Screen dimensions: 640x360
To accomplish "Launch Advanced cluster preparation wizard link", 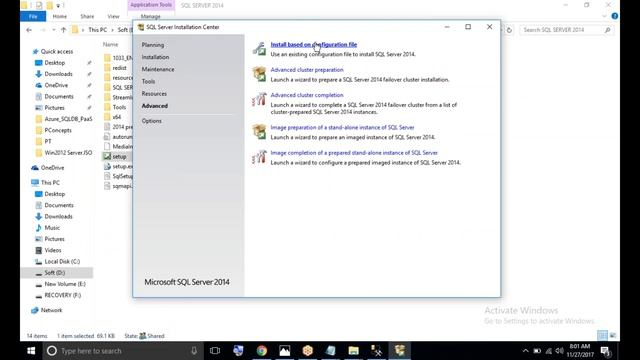I will coord(307,70).
